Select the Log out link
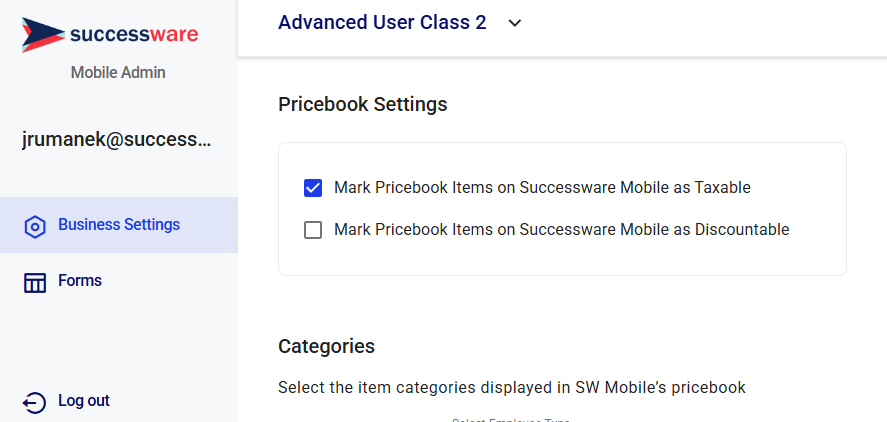This screenshot has width=887, height=422. click(84, 401)
